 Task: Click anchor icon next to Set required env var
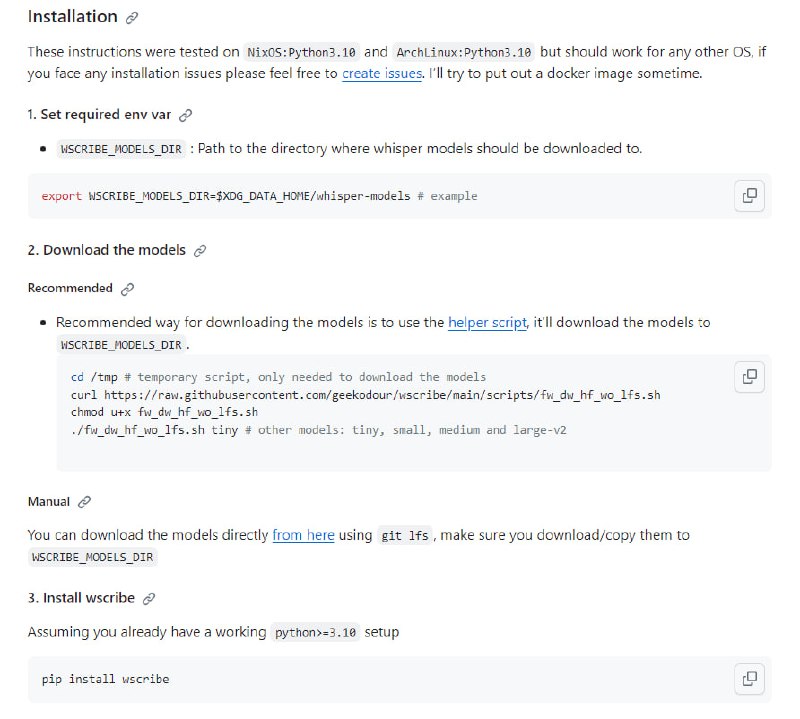(185, 116)
